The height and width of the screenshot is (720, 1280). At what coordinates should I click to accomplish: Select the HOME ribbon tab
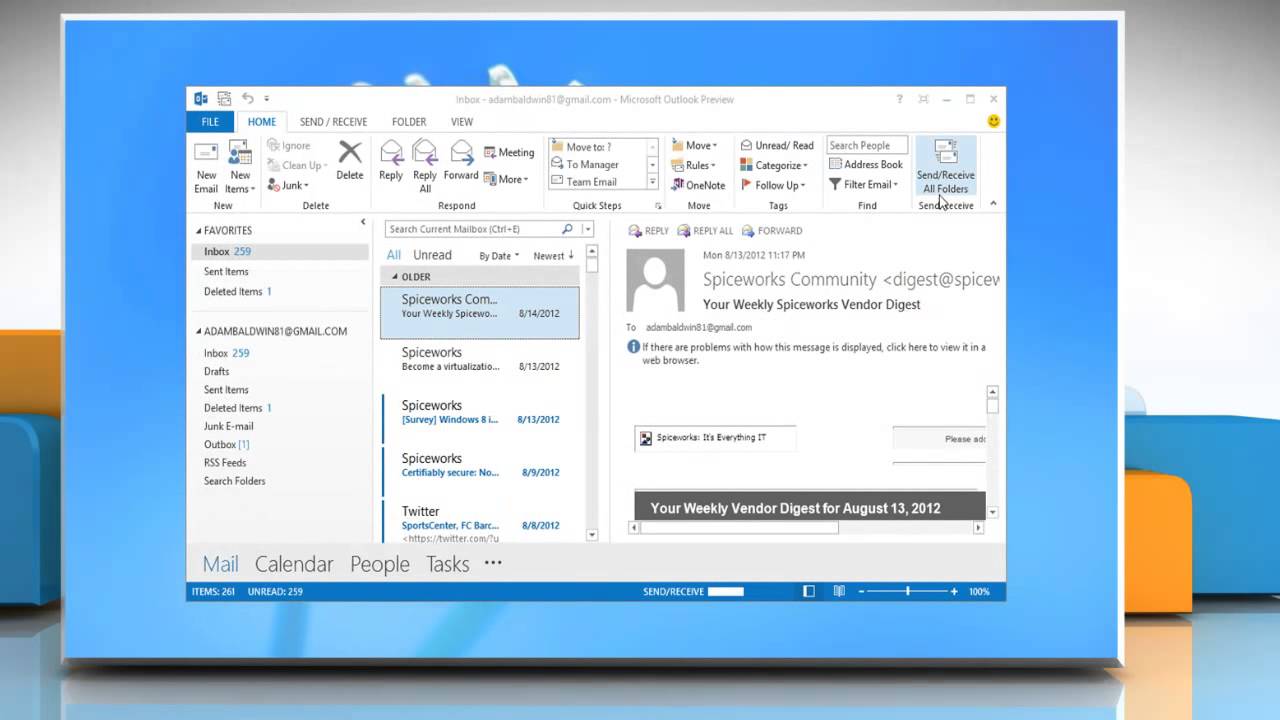click(x=262, y=122)
